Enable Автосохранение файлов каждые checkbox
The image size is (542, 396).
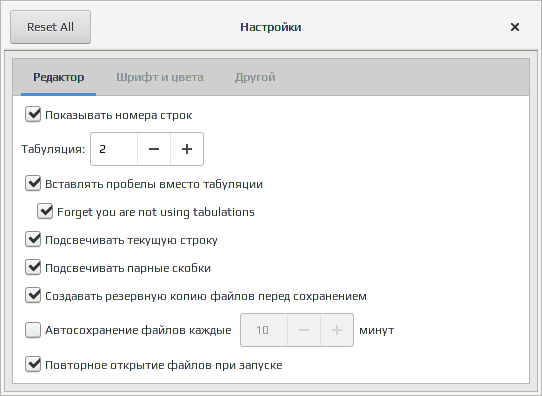(x=33, y=330)
